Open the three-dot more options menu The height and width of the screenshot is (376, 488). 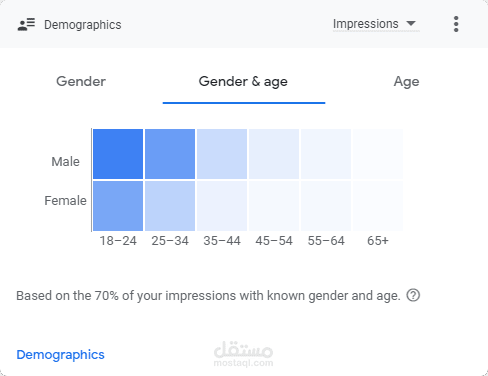[x=456, y=24]
